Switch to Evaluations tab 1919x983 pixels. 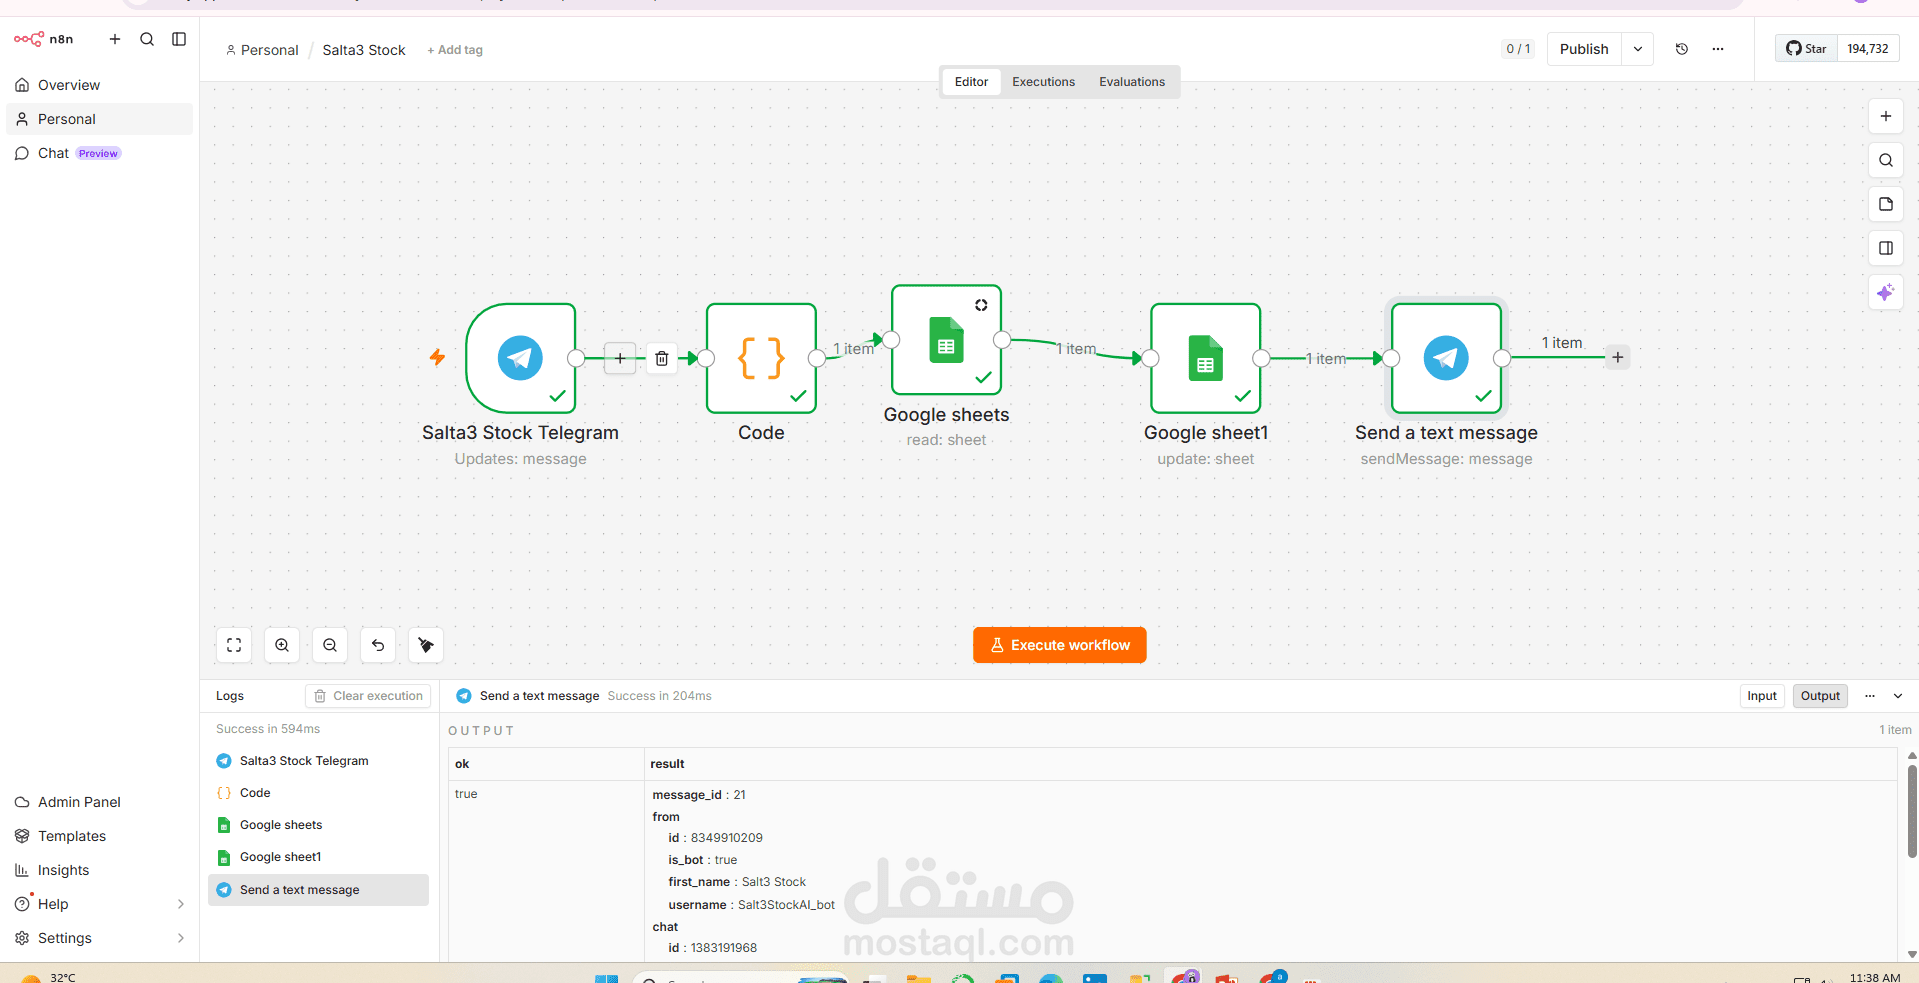(x=1132, y=82)
